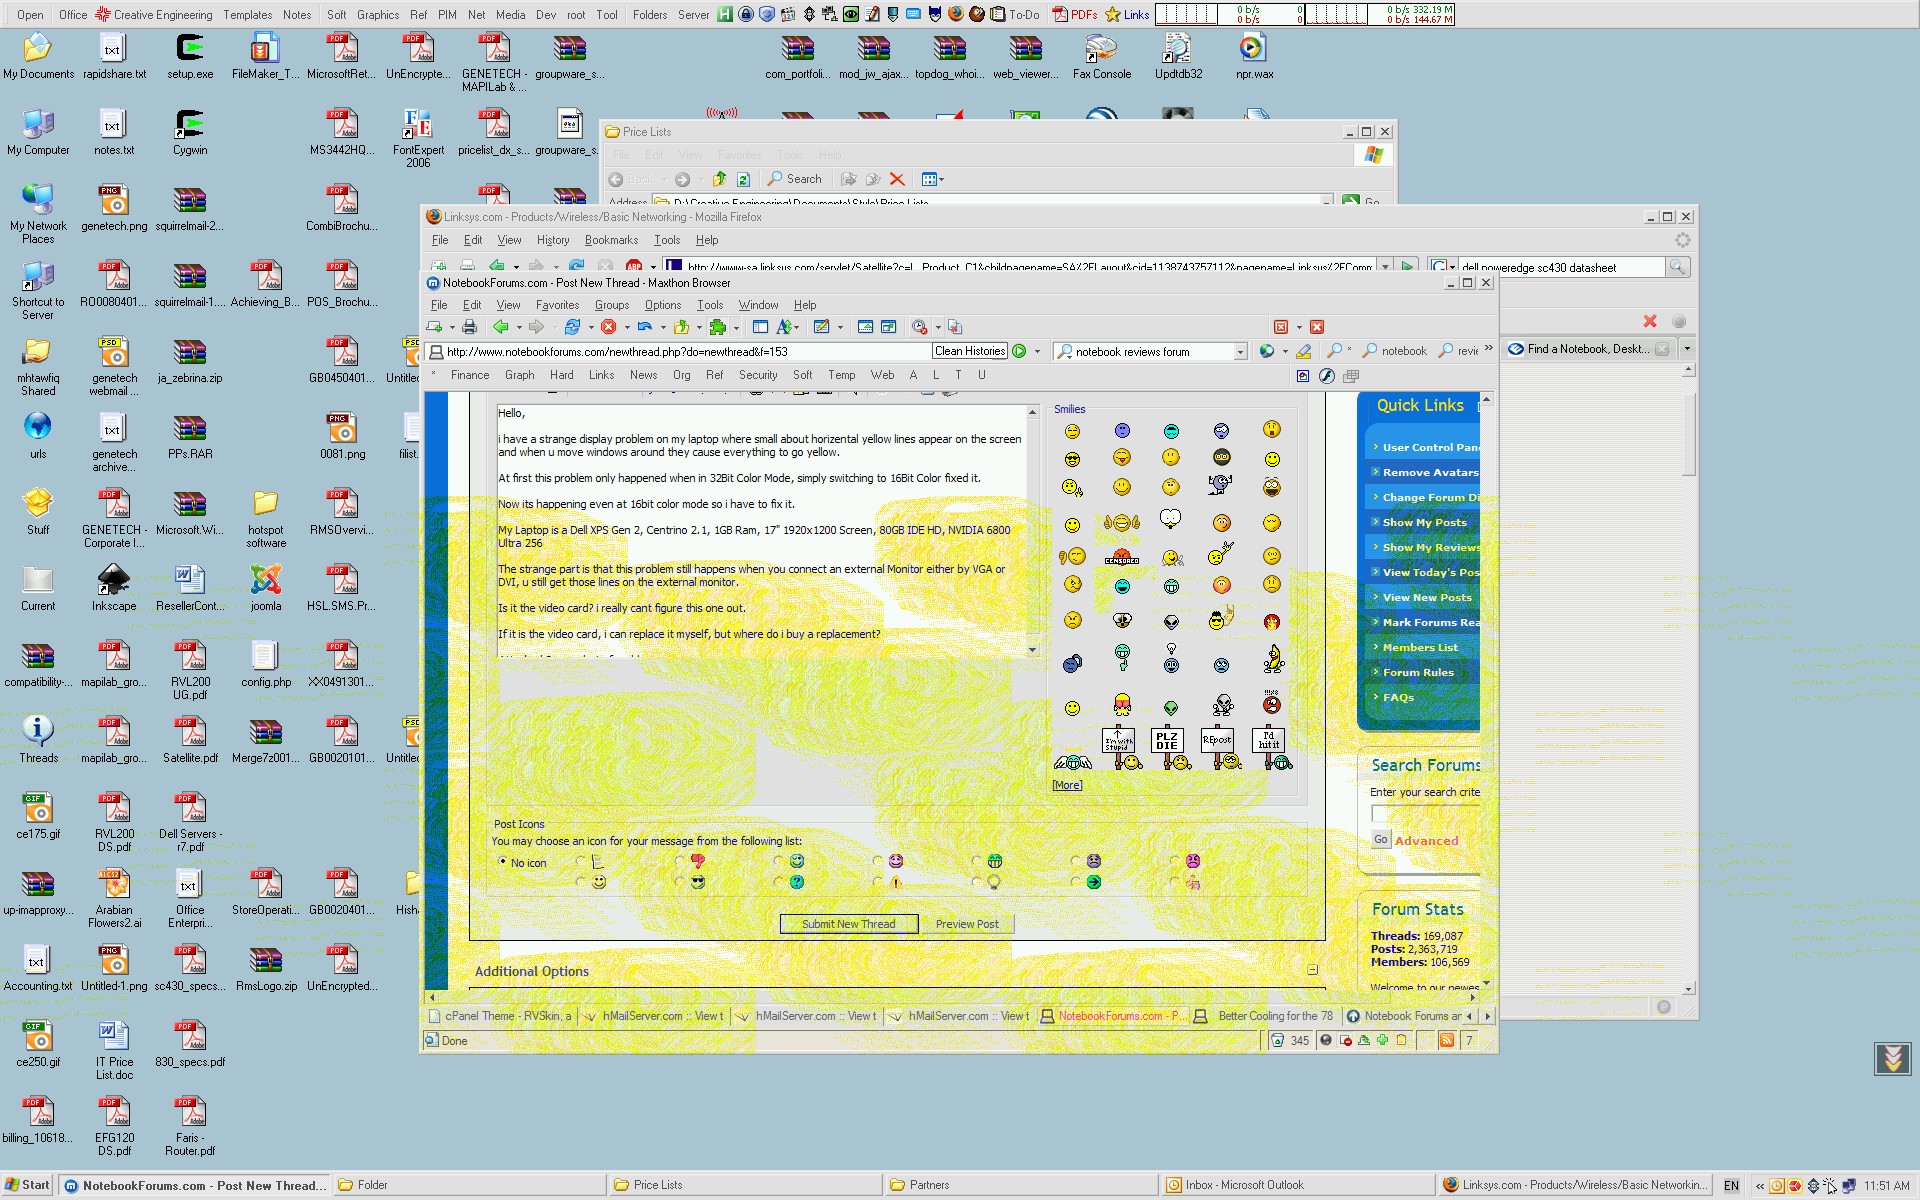The width and height of the screenshot is (1920, 1200).
Task: Click the text size icon in Maxthon toolbar
Action: click(785, 327)
